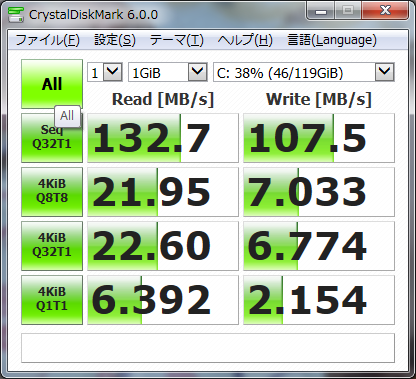Click the 4KiB Q1T1 read result 6.392
The height and width of the screenshot is (379, 416).
(x=163, y=300)
